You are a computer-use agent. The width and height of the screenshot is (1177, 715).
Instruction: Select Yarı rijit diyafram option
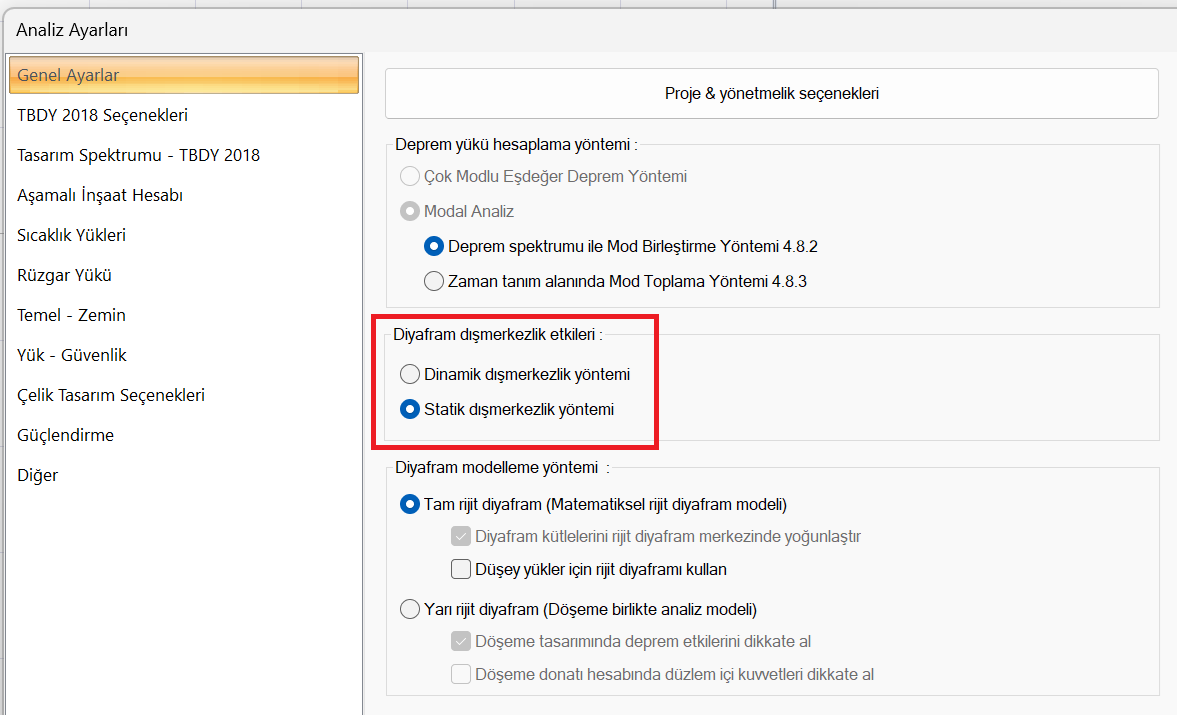pyautogui.click(x=409, y=610)
